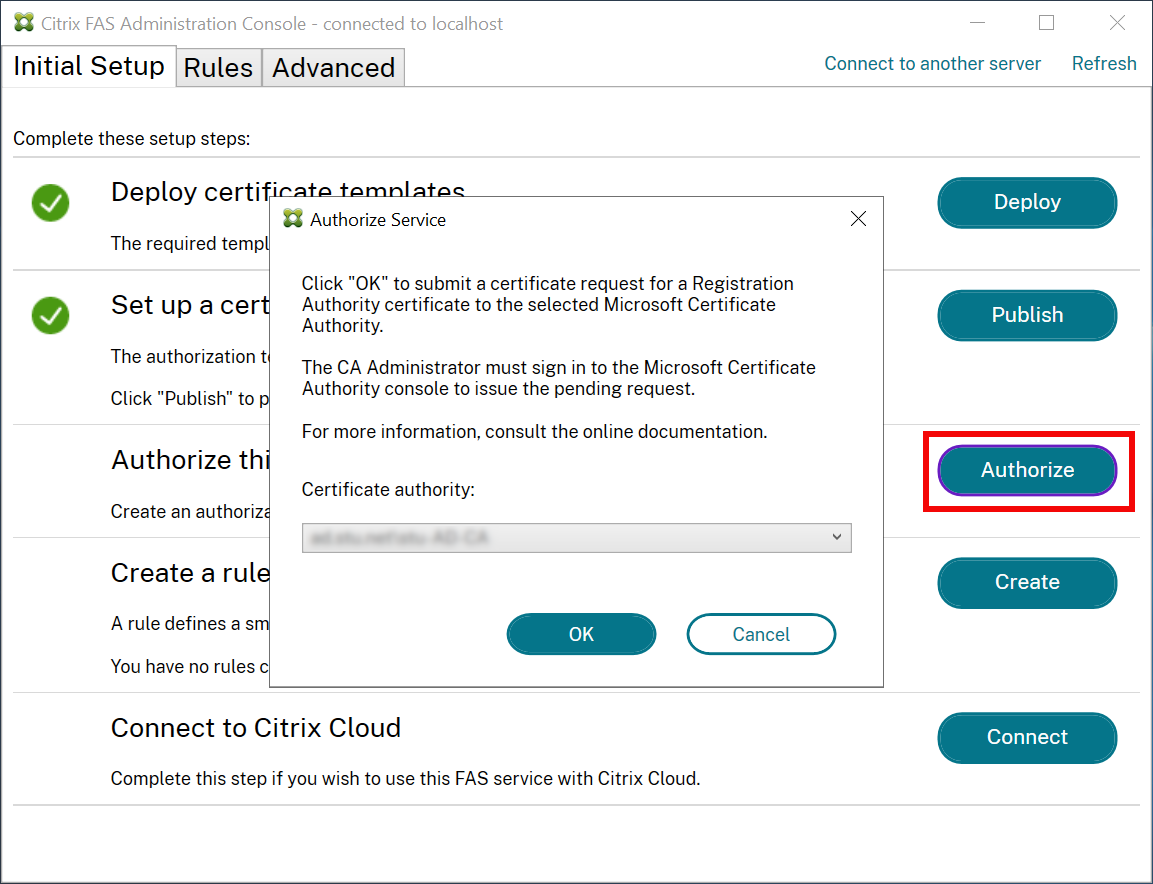This screenshot has width=1153, height=884.
Task: Click the Authorize Service dialog's Citrix icon
Action: pos(293,219)
